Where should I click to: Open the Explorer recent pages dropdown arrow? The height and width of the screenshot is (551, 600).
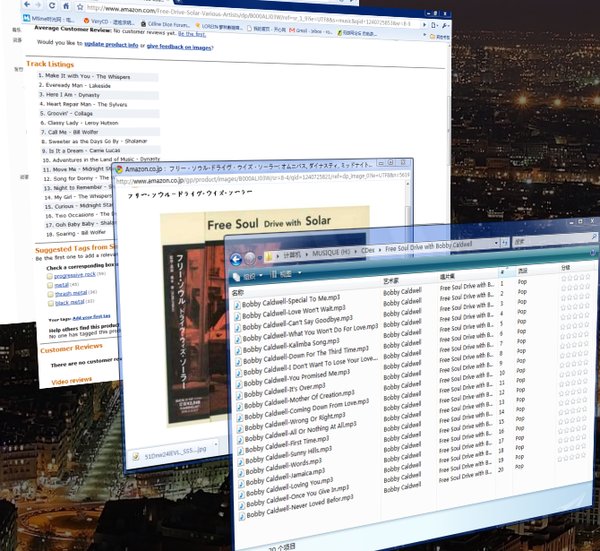[260, 258]
